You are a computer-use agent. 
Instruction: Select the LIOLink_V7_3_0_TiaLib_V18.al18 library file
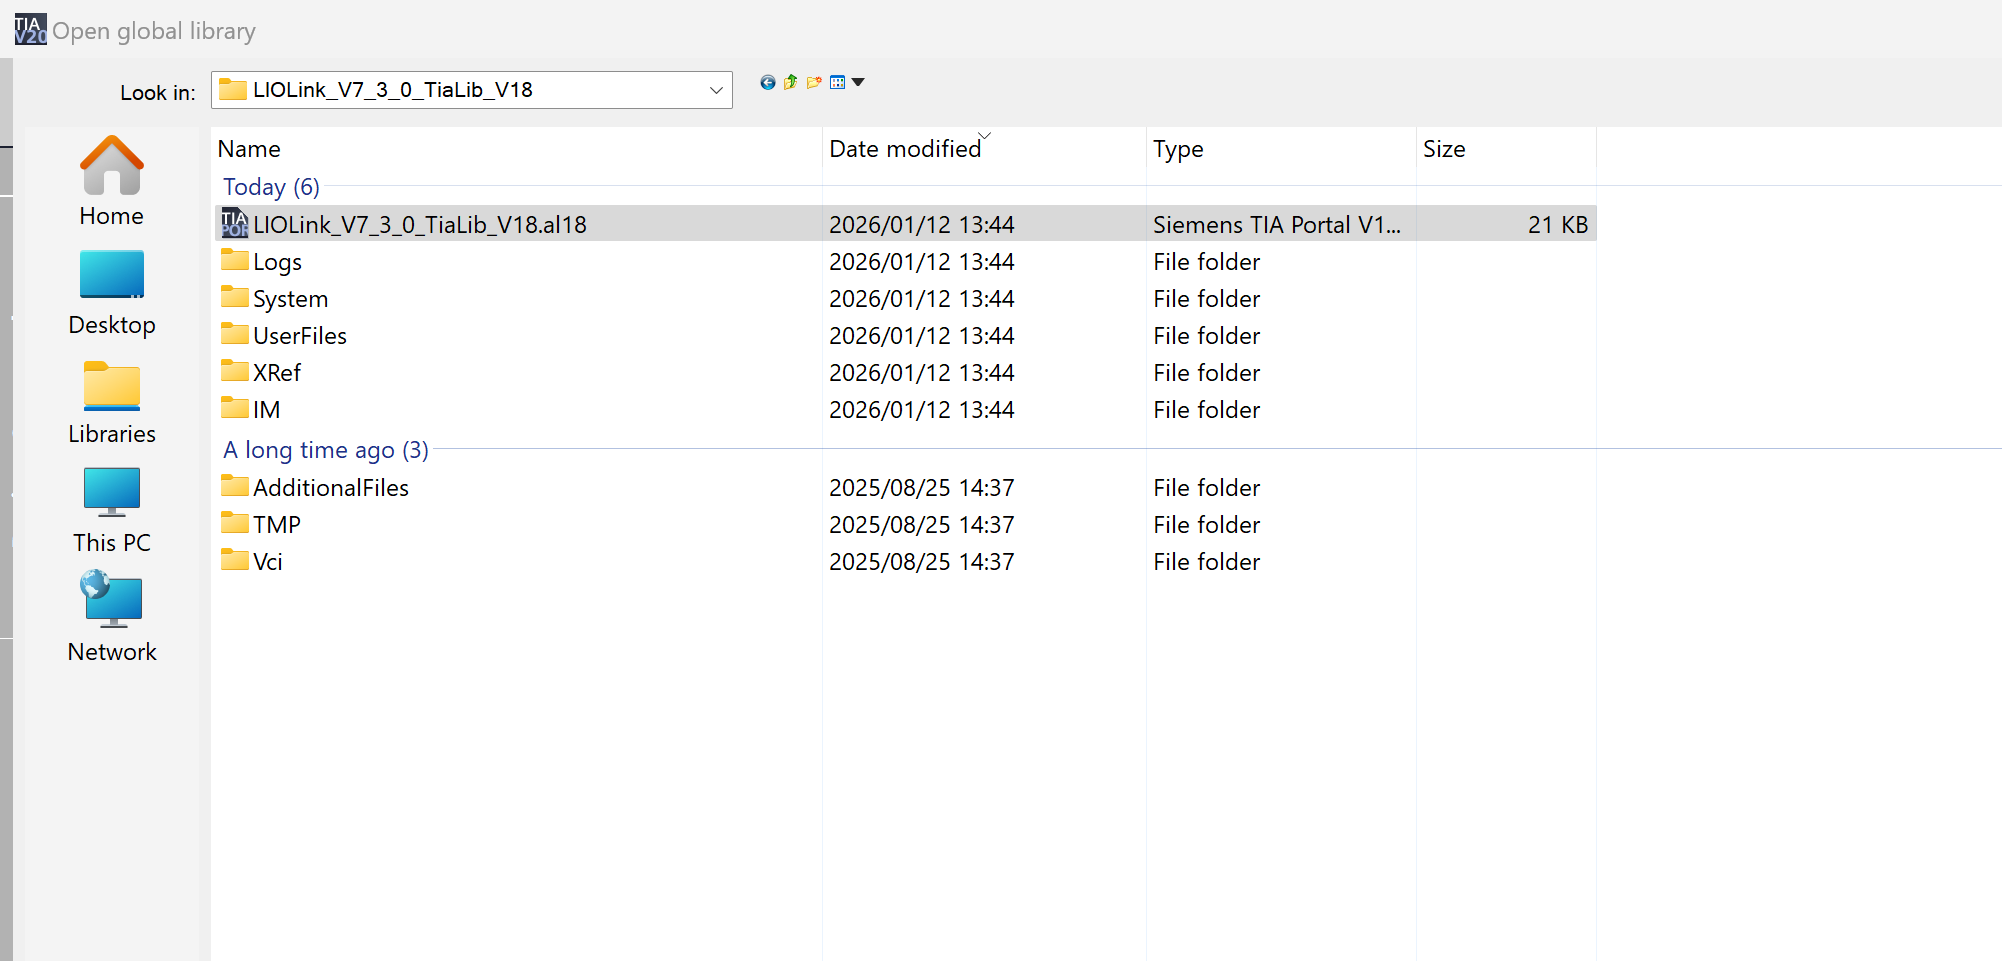tap(419, 225)
